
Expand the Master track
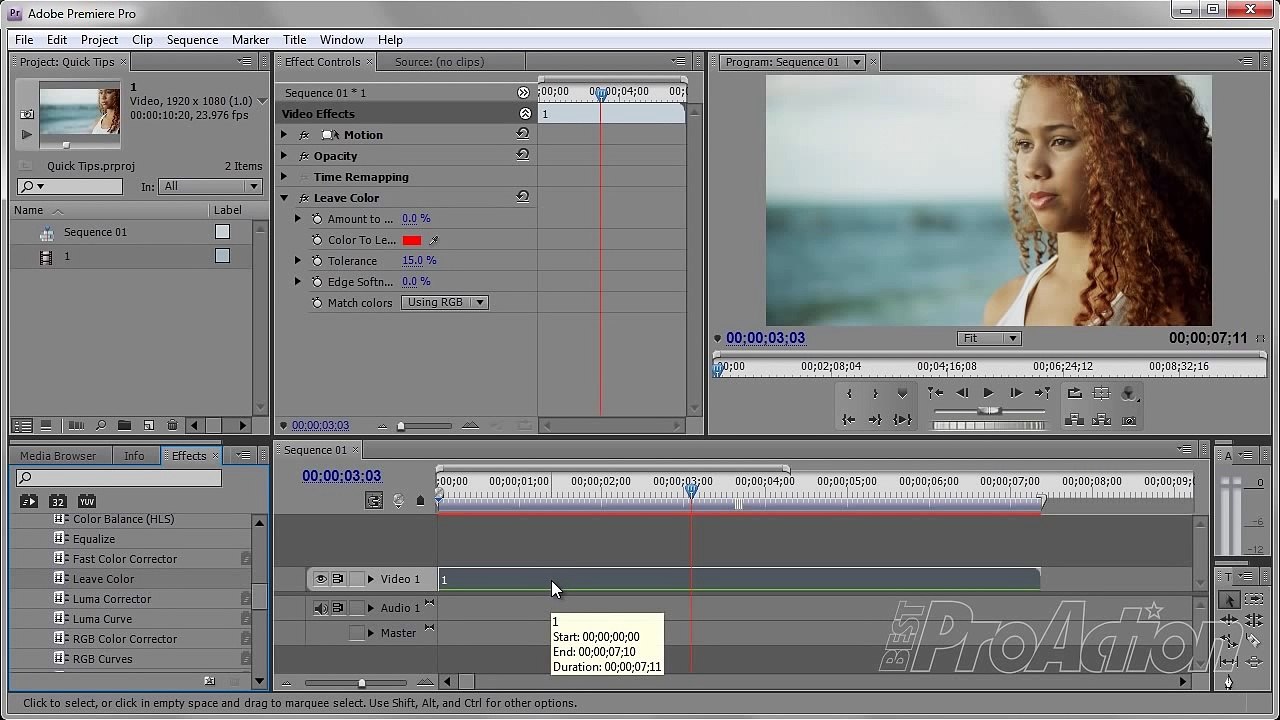click(x=371, y=633)
